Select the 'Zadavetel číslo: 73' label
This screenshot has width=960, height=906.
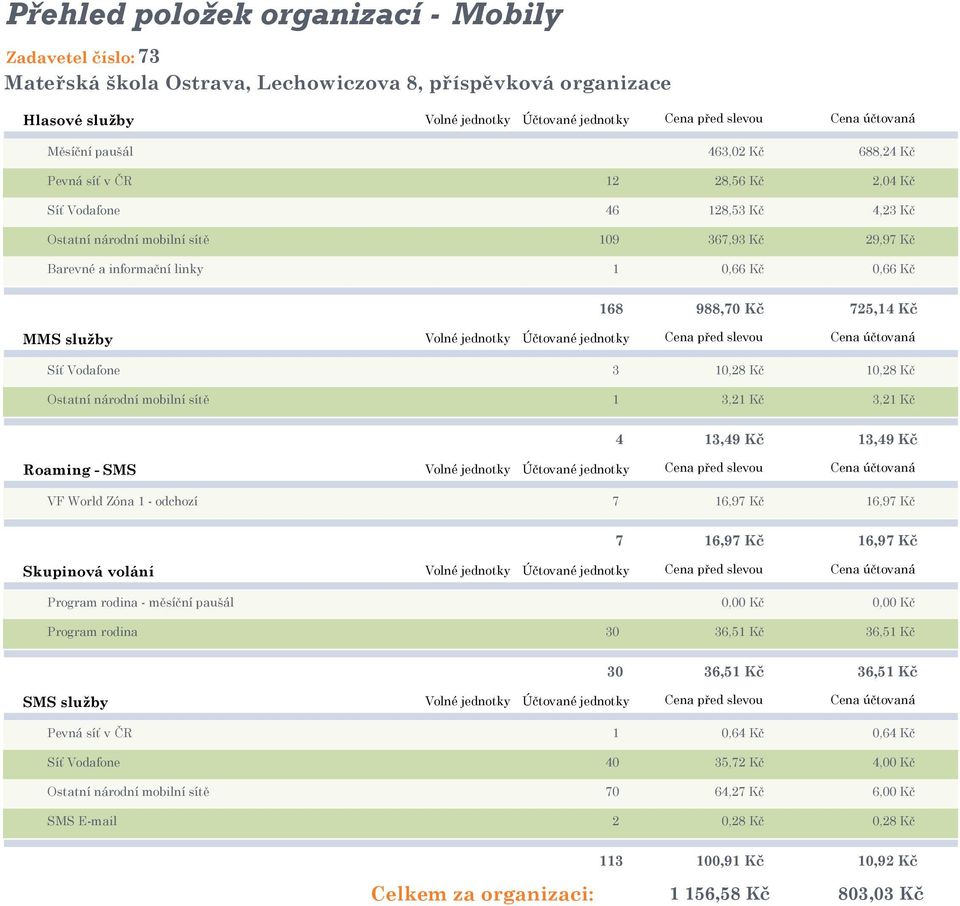pyautogui.click(x=83, y=57)
